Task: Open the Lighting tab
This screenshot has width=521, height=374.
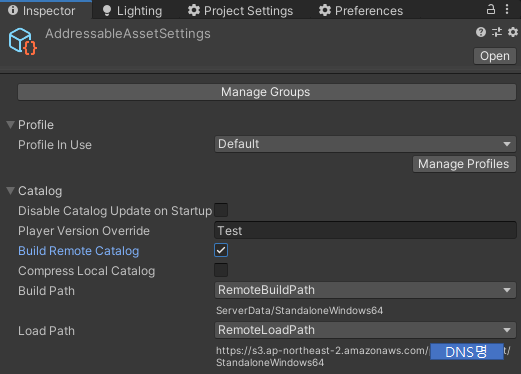Action: pos(132,11)
